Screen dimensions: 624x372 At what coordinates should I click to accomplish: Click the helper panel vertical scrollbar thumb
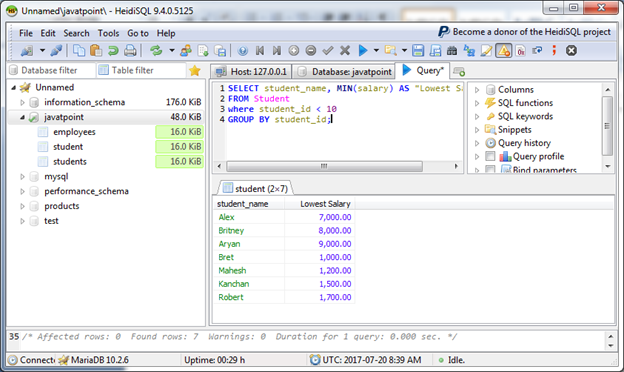[607, 125]
